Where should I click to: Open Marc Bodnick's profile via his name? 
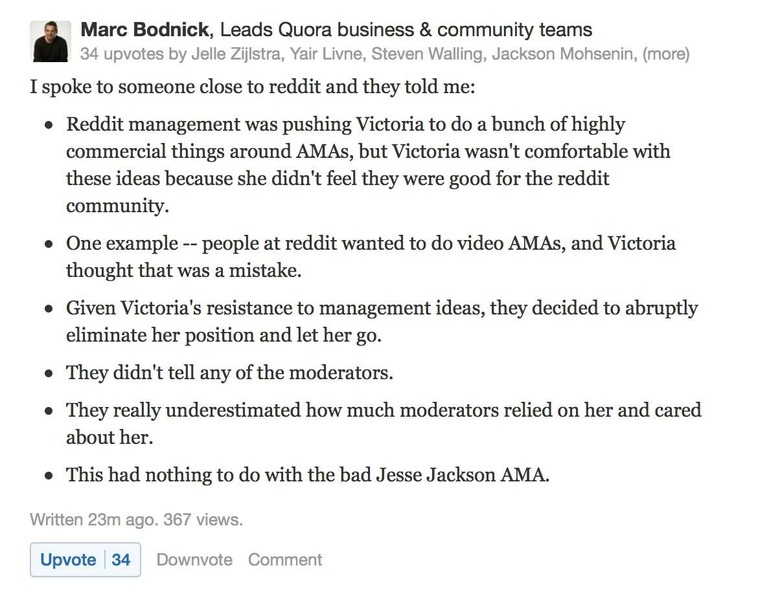pos(144,30)
